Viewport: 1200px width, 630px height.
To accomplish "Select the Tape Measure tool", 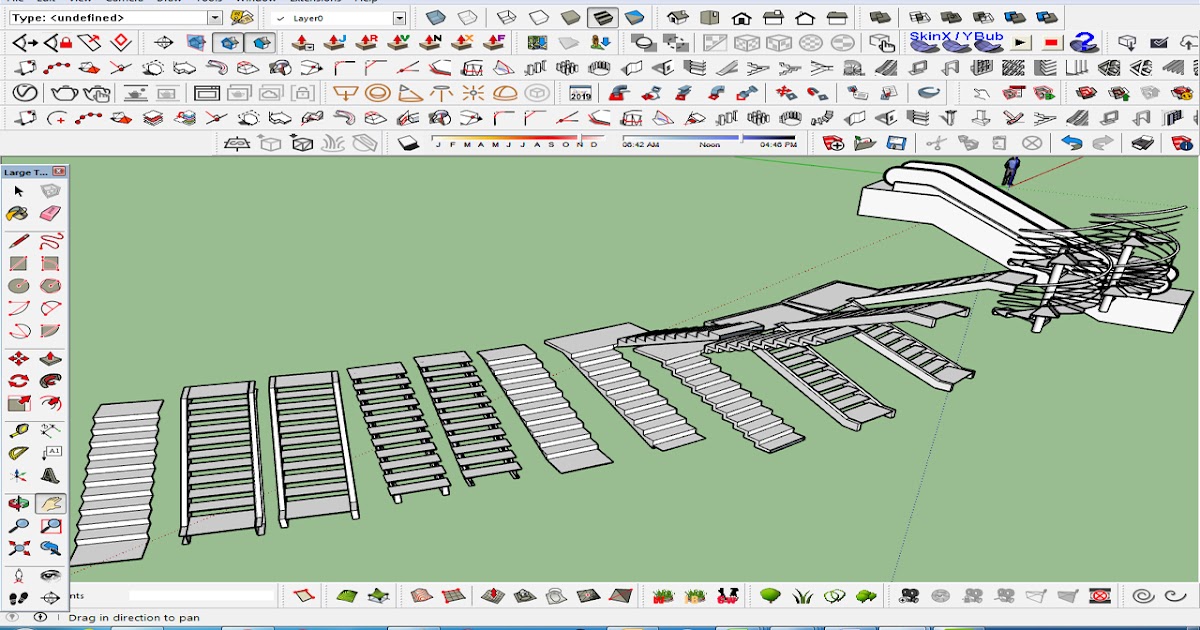I will [x=18, y=431].
